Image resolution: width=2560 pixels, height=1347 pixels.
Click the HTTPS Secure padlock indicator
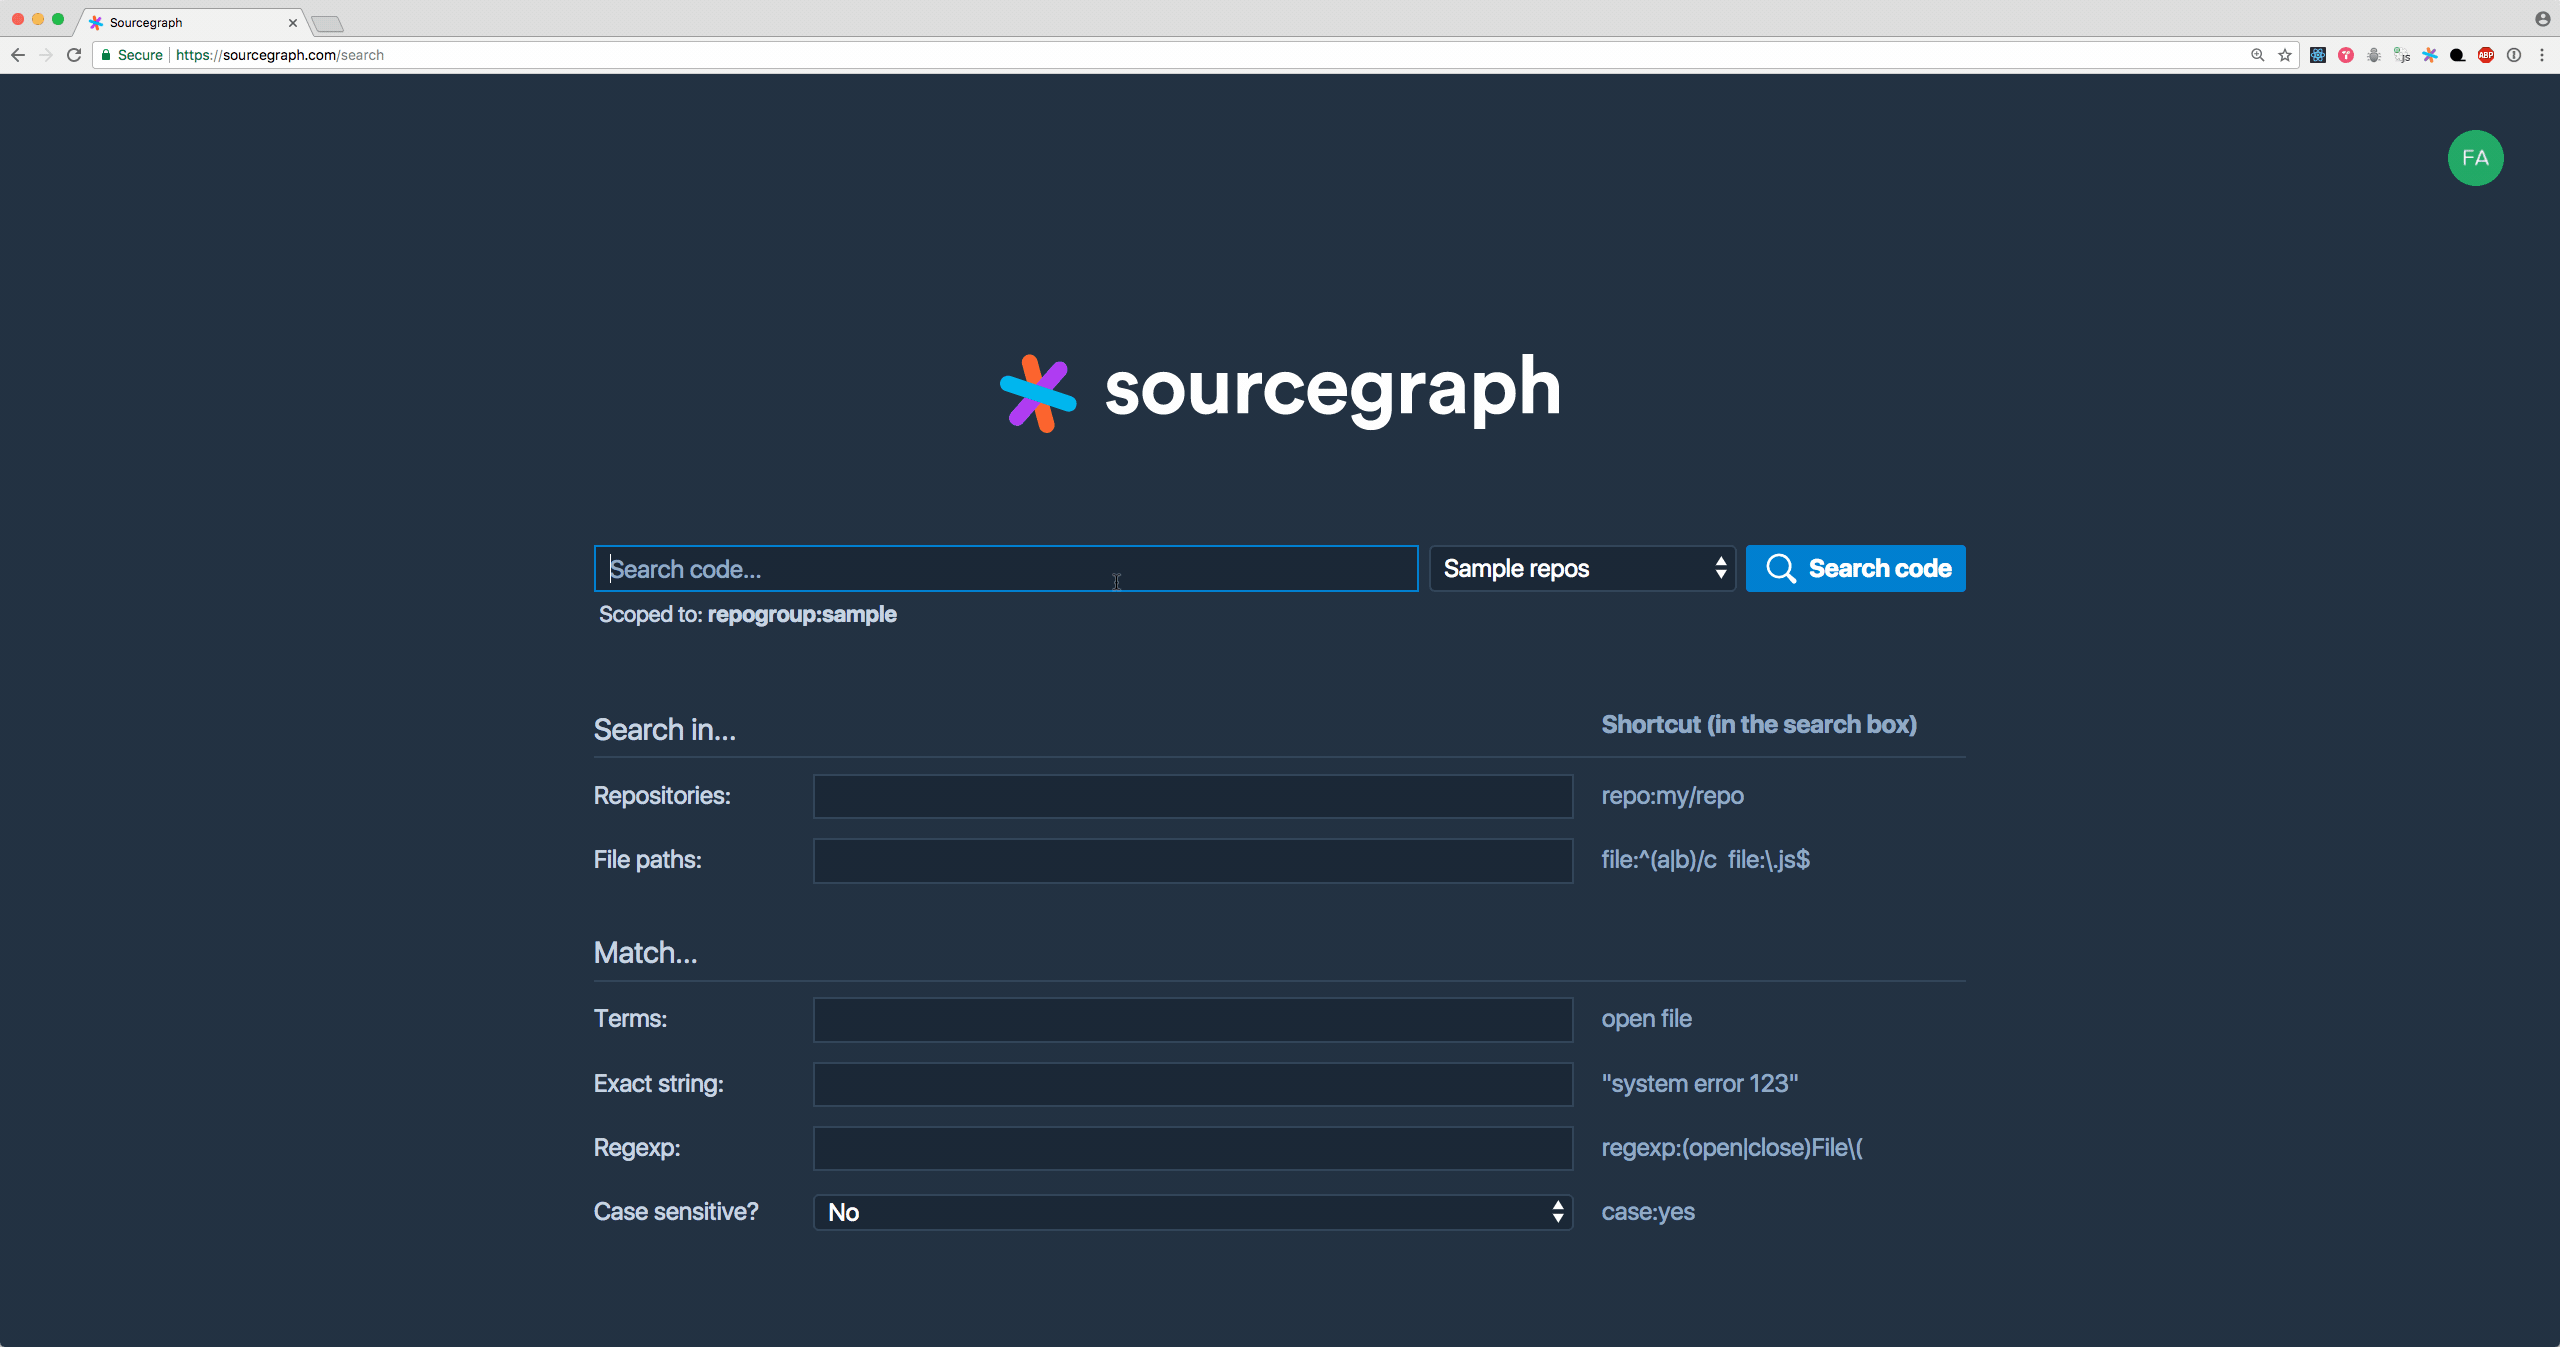coord(107,55)
